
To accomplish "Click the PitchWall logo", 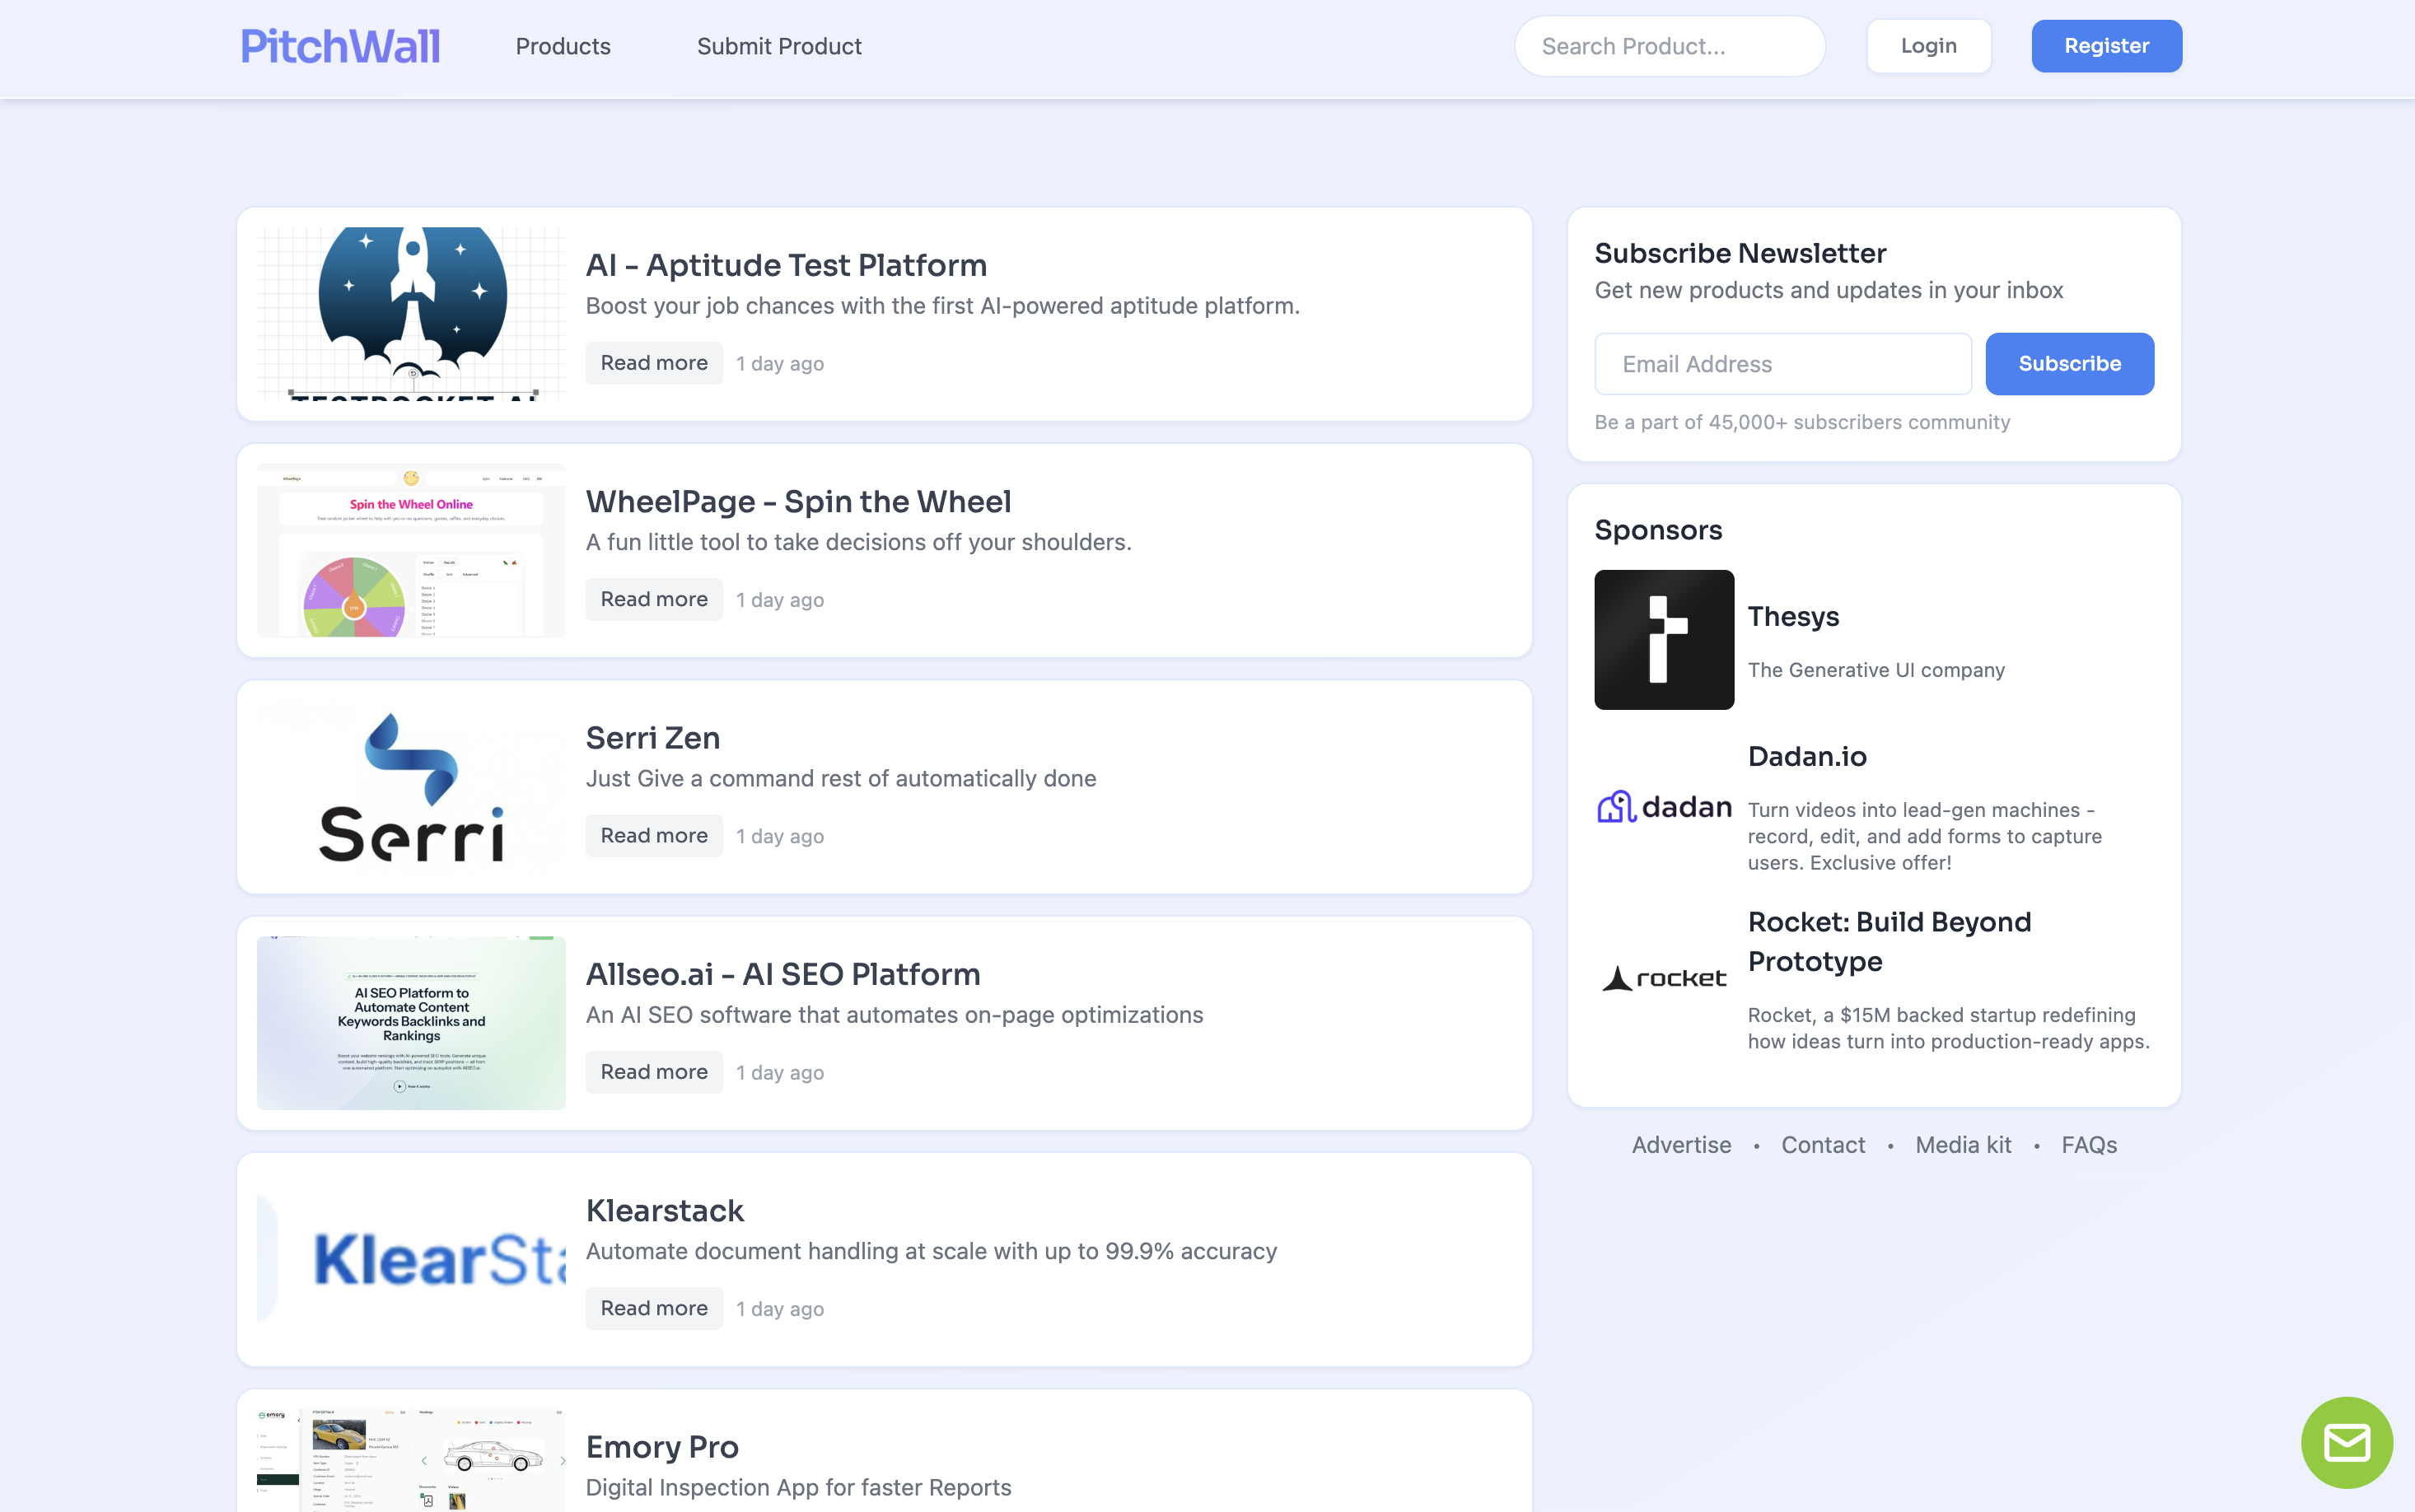I will click(x=340, y=46).
